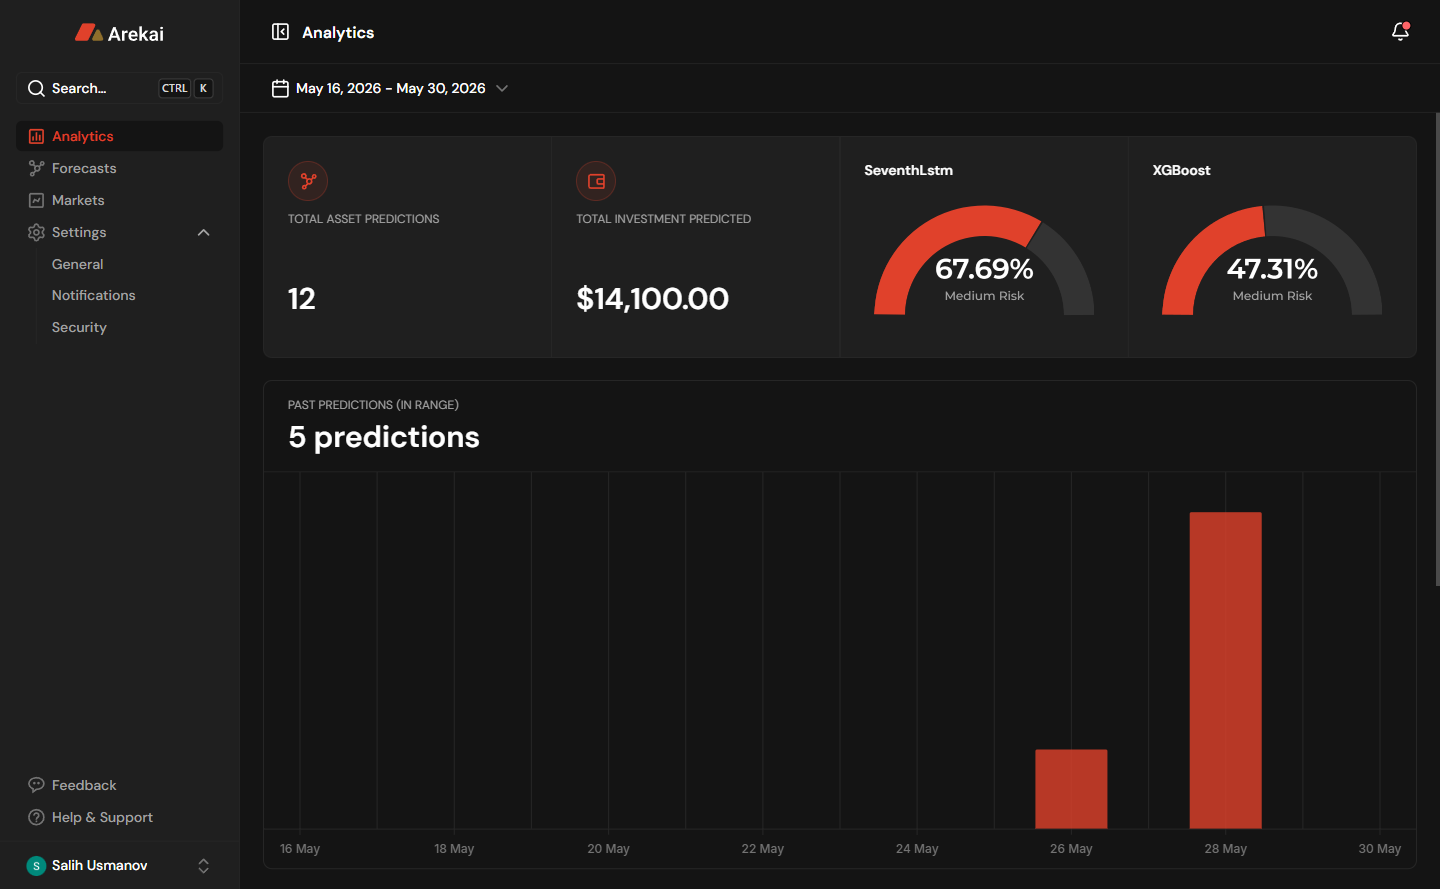Click the total investment wallet icon
Image resolution: width=1440 pixels, height=889 pixels.
[596, 181]
